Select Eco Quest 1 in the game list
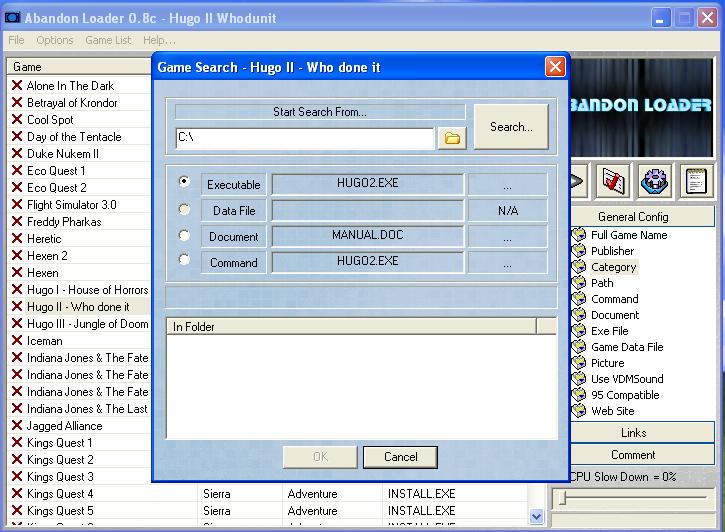Viewport: 725px width, 532px height. (x=56, y=171)
